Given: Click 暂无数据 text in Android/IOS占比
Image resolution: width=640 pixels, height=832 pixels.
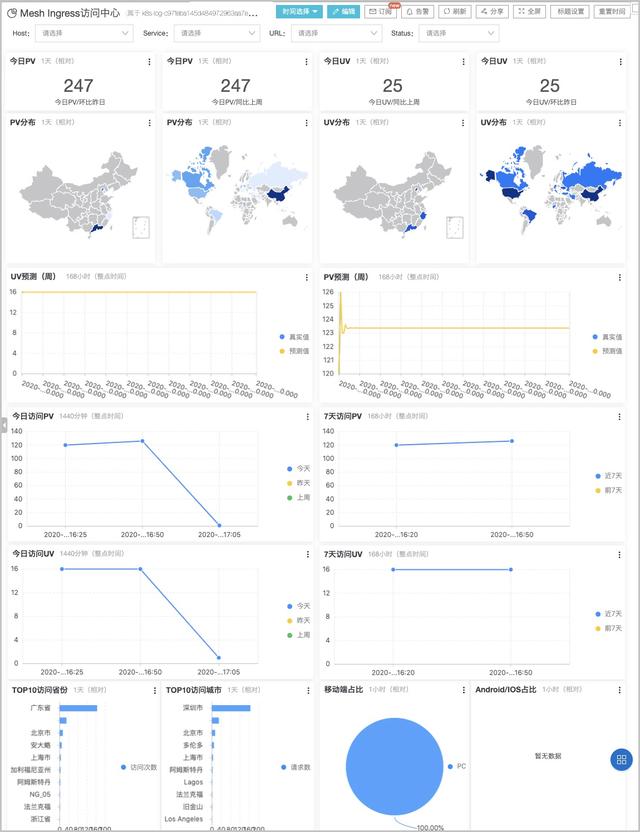Looking at the screenshot, I should coord(548,756).
